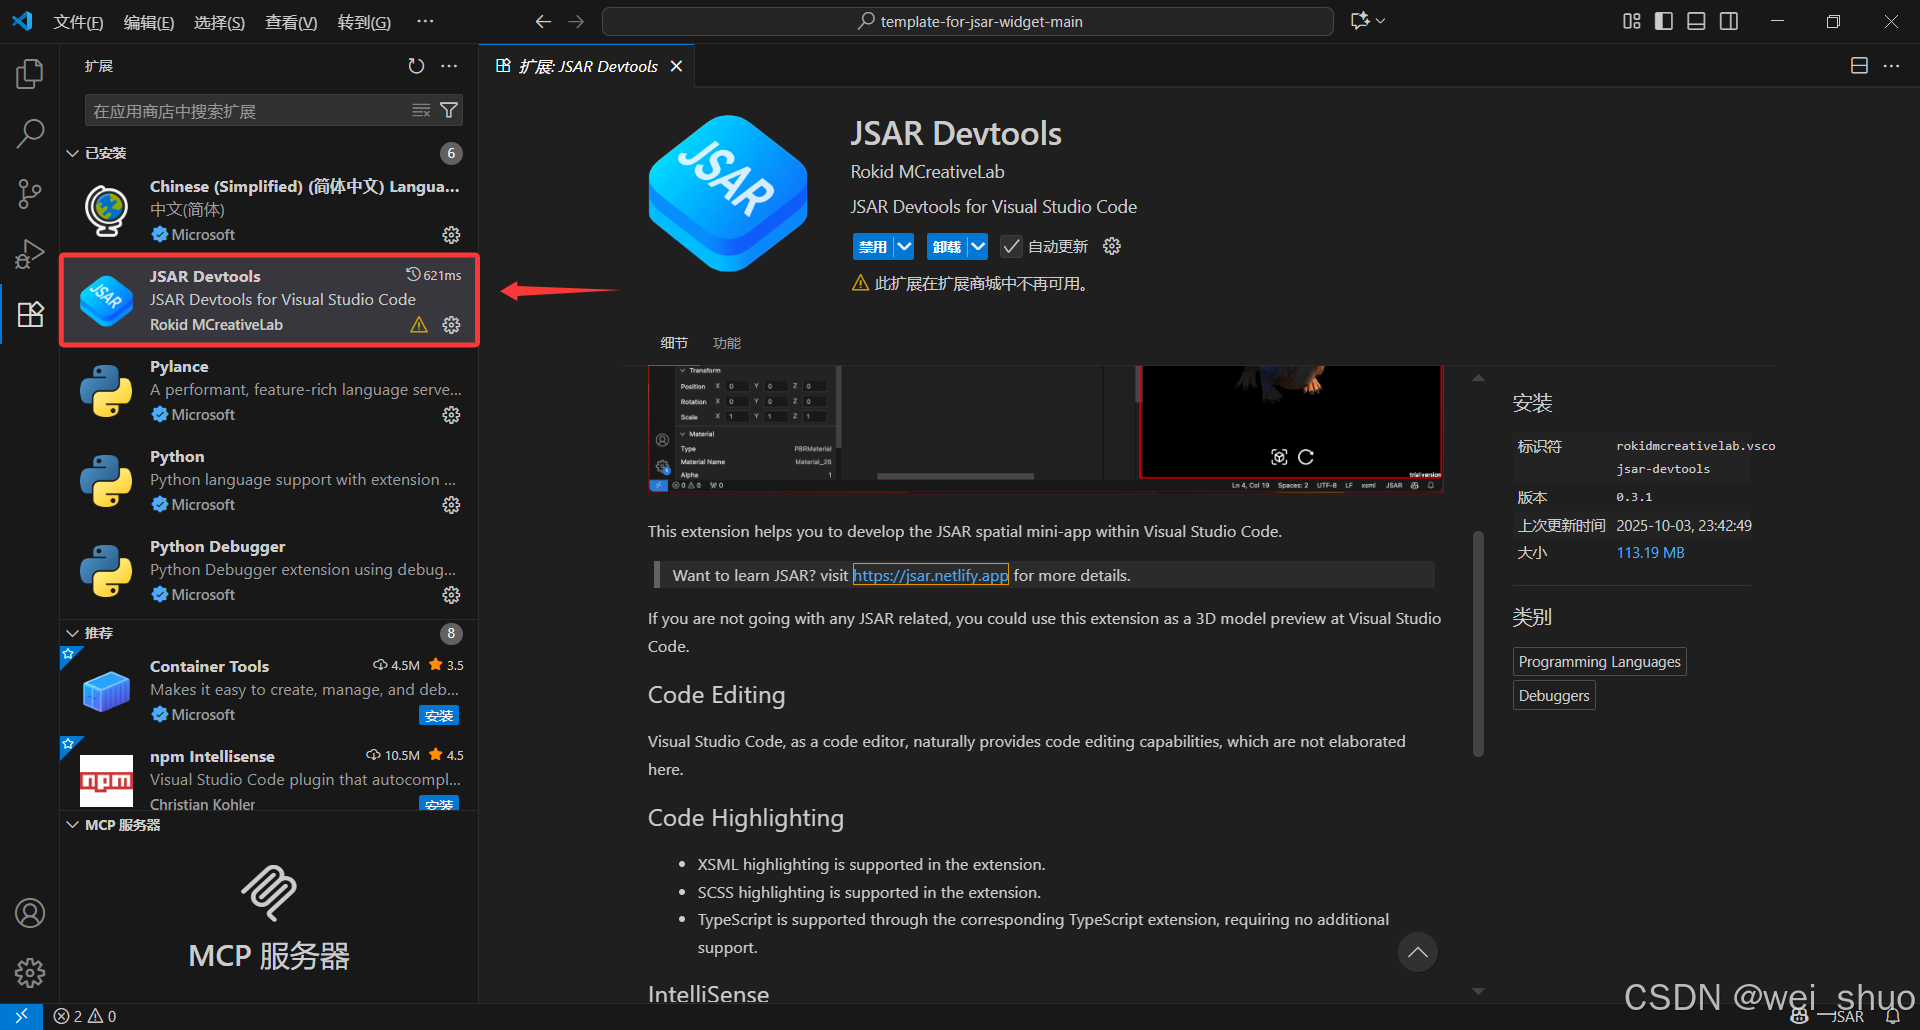Close the JSAR Devtools extension tab
1920x1030 pixels.
click(x=676, y=66)
